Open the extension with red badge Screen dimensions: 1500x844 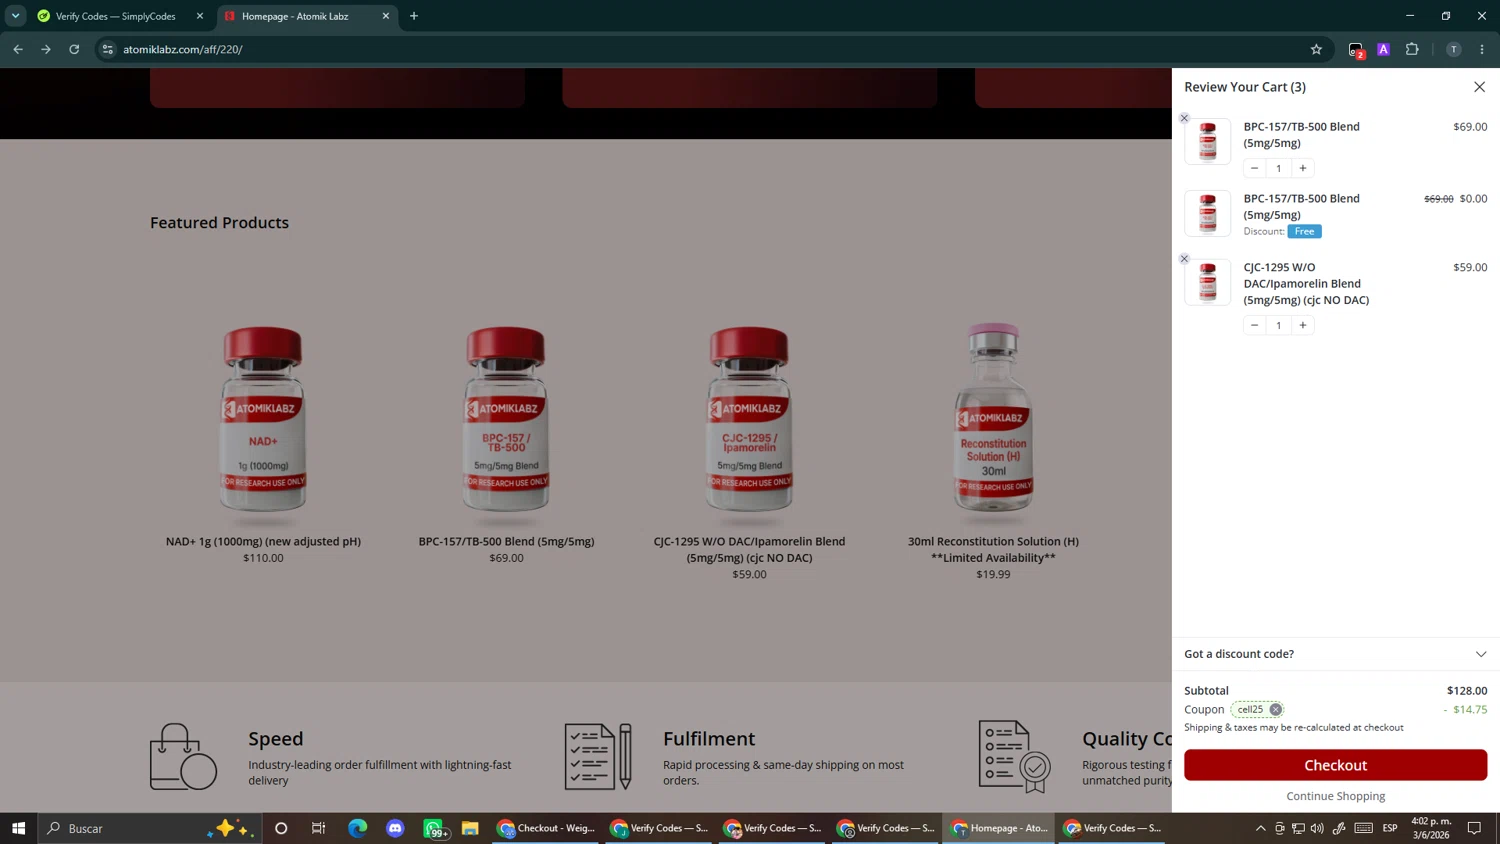click(x=1356, y=50)
